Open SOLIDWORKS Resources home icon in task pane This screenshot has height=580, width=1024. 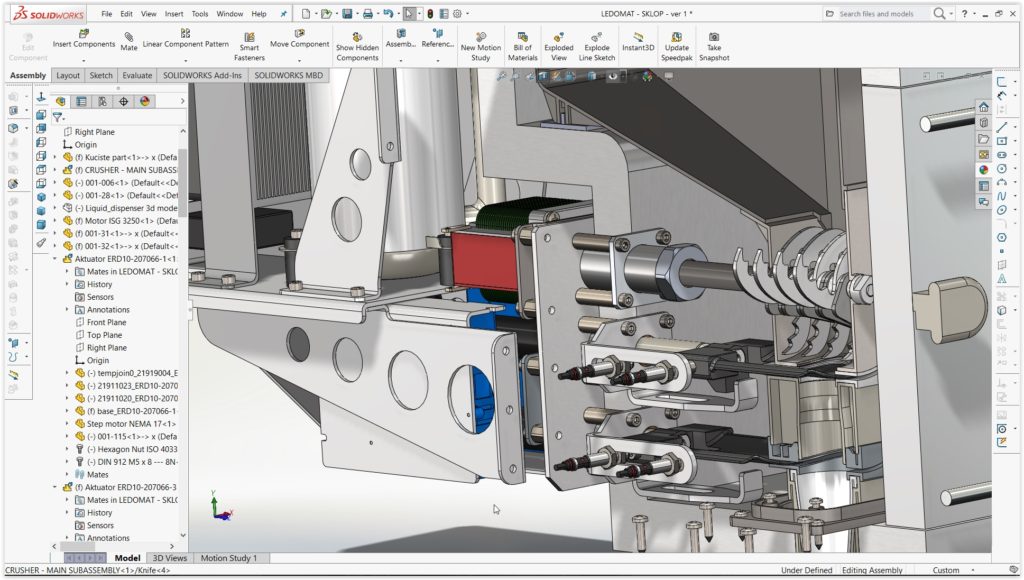point(984,107)
